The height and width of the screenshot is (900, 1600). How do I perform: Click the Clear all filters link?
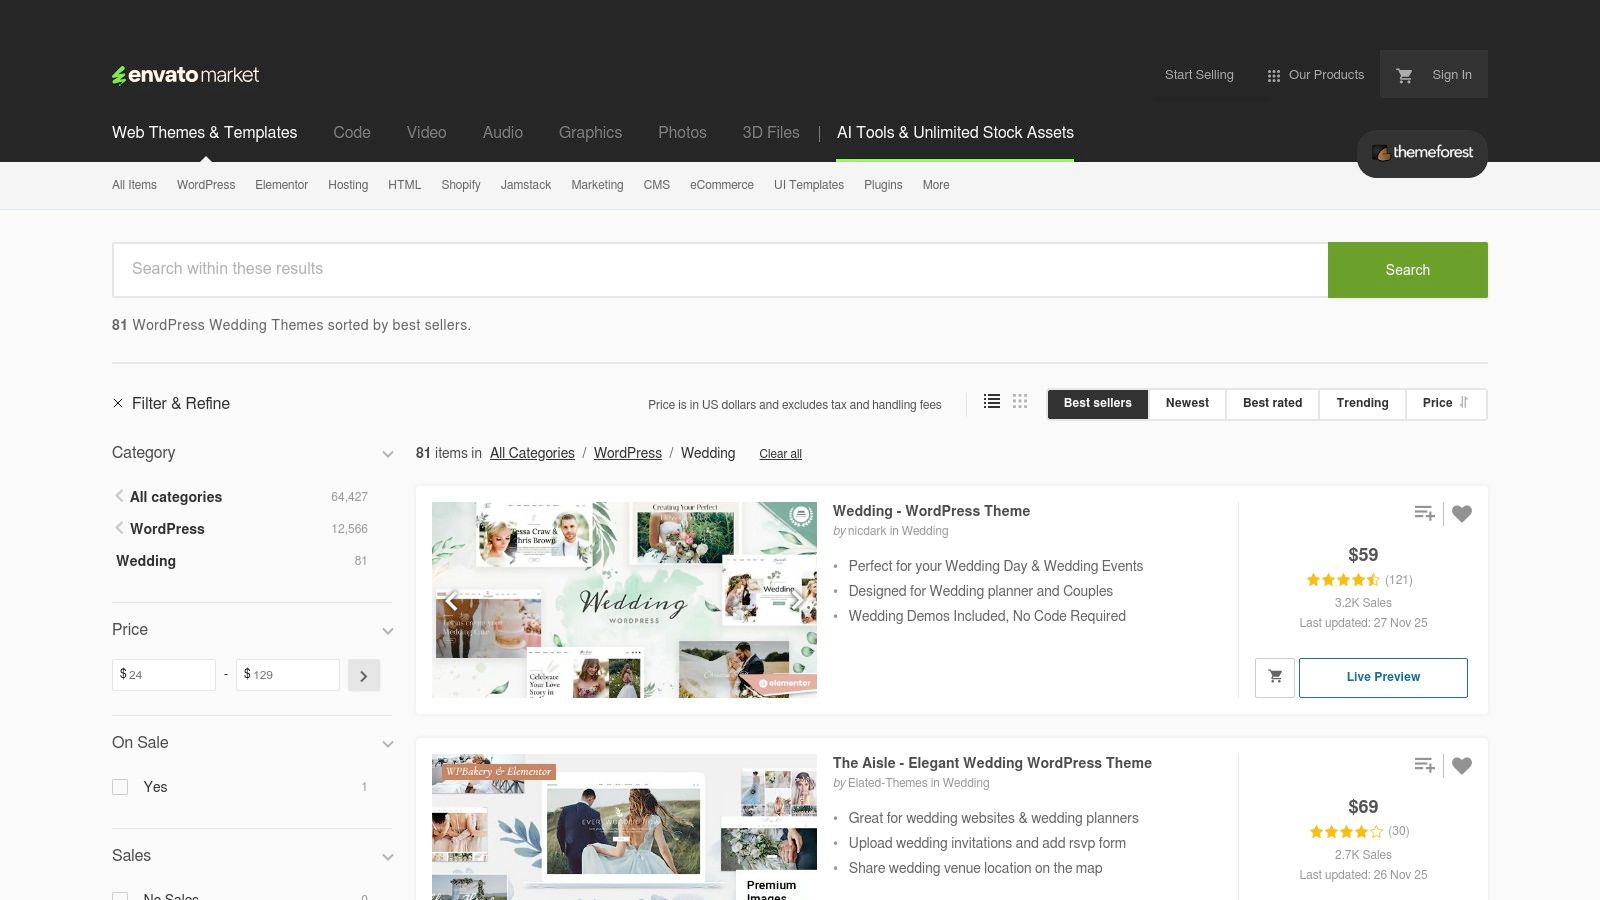click(780, 454)
